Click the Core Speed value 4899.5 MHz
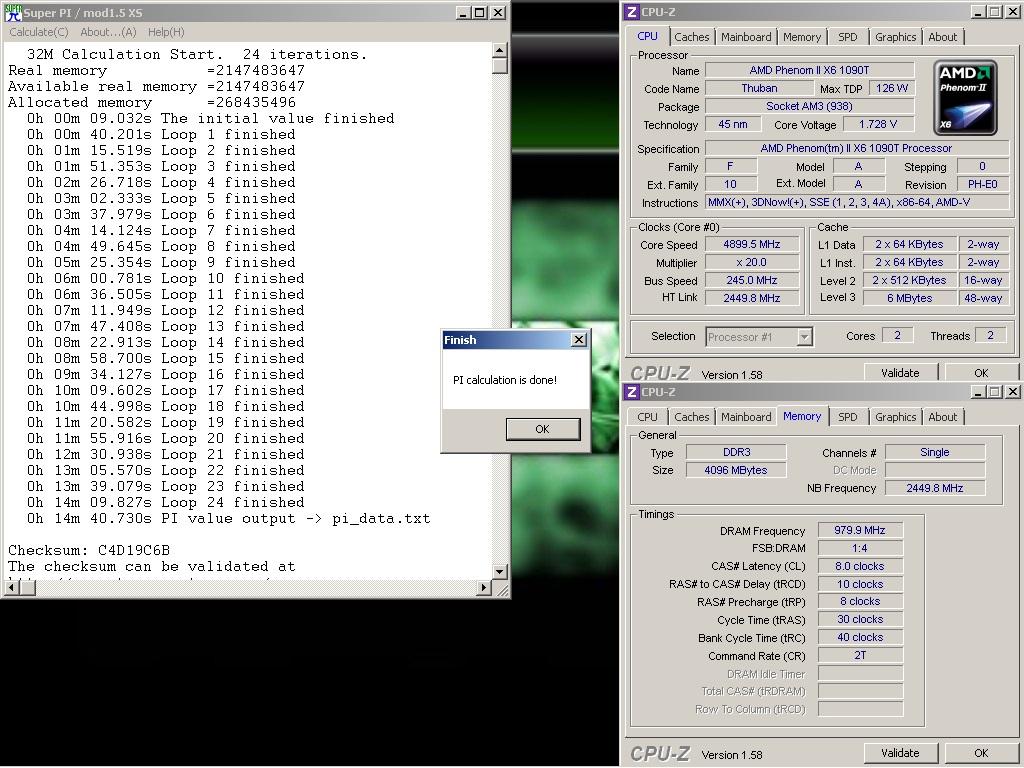 coord(752,244)
